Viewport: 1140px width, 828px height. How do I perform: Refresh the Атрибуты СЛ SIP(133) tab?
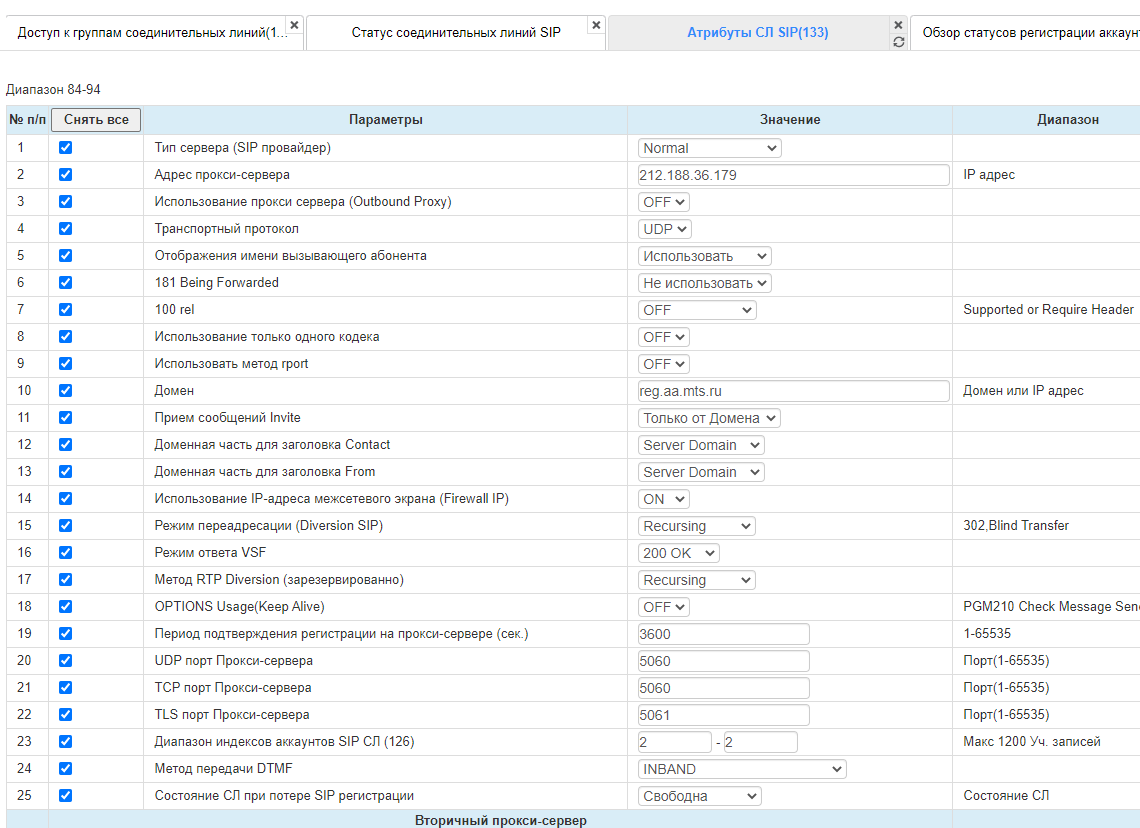click(x=898, y=42)
